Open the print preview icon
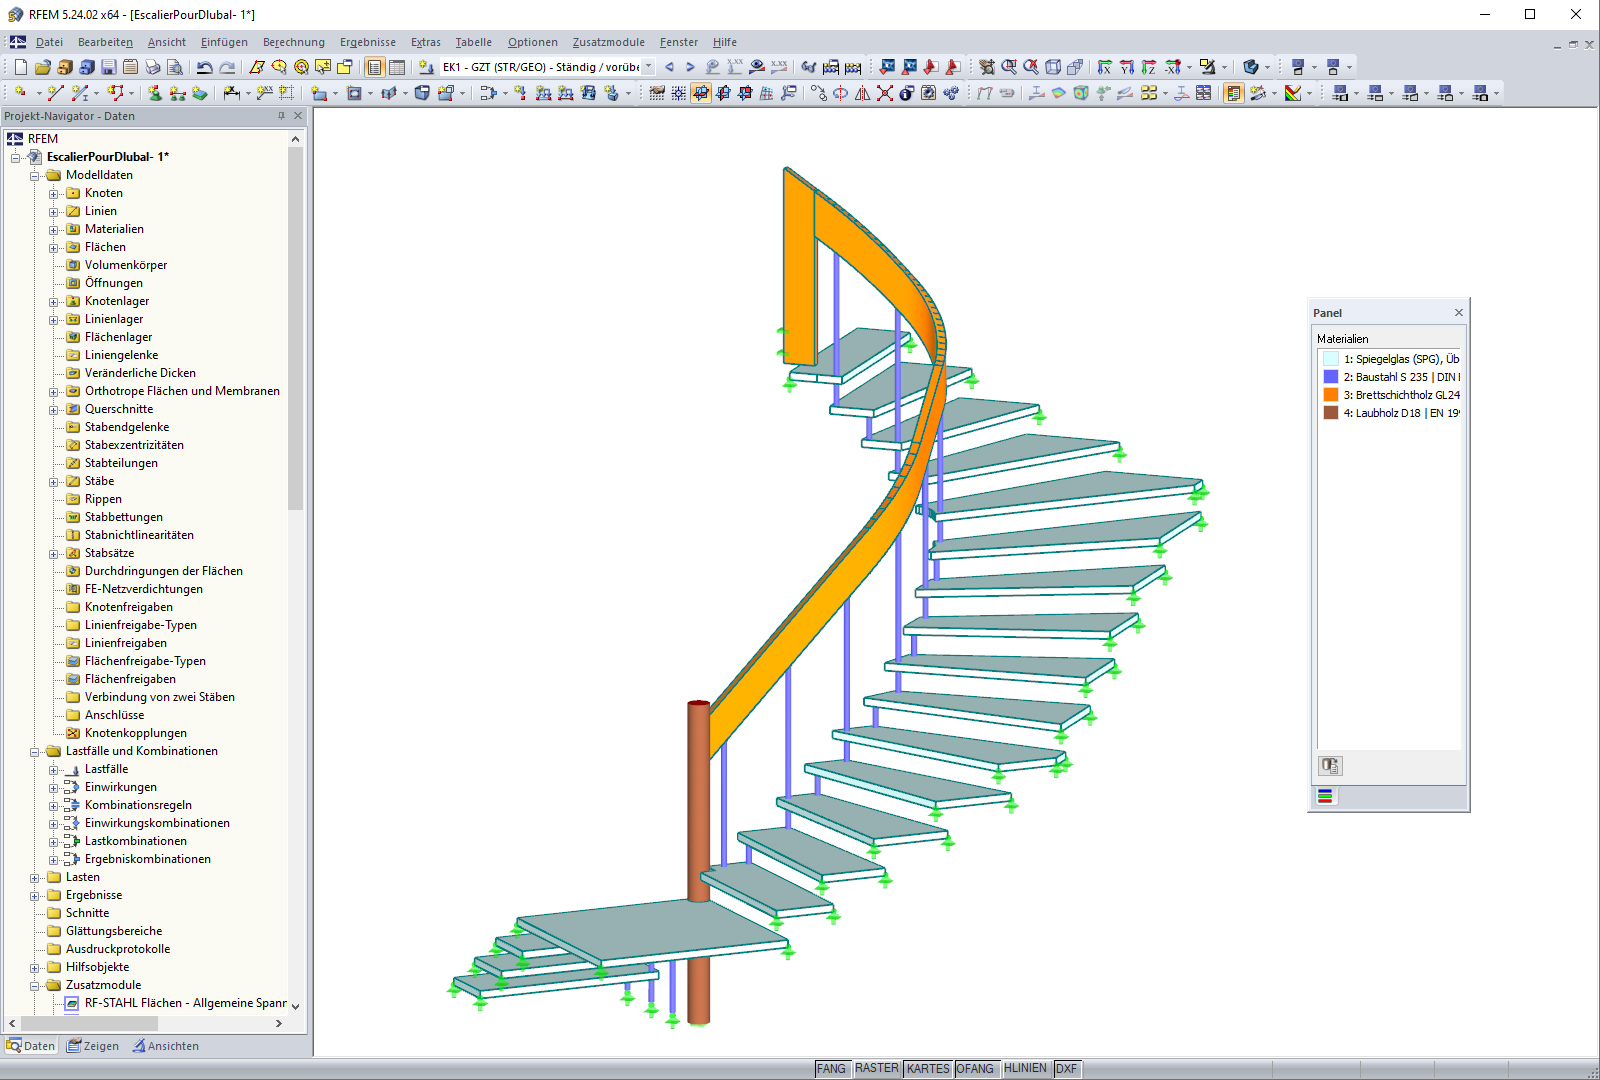1600x1080 pixels. tap(174, 67)
